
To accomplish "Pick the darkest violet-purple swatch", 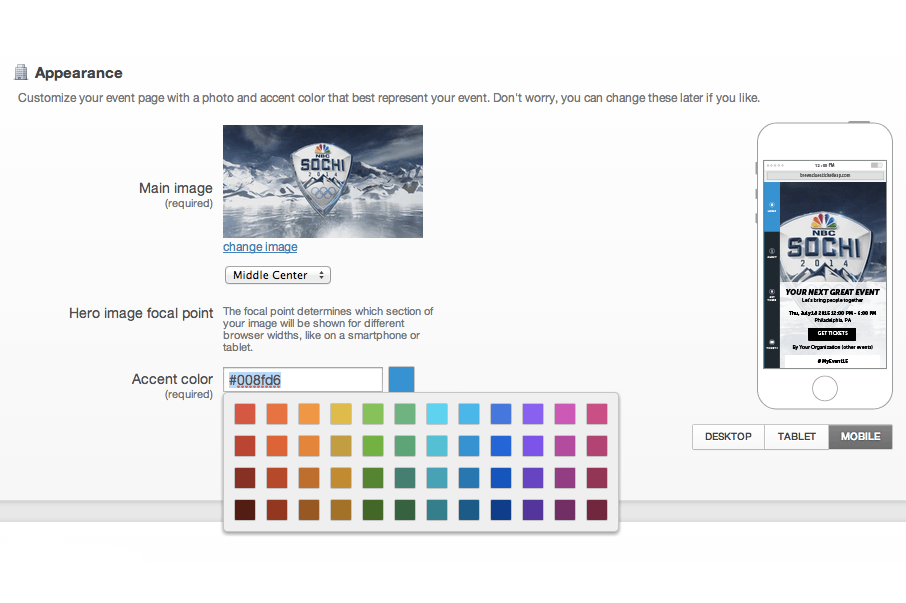I will (x=533, y=510).
